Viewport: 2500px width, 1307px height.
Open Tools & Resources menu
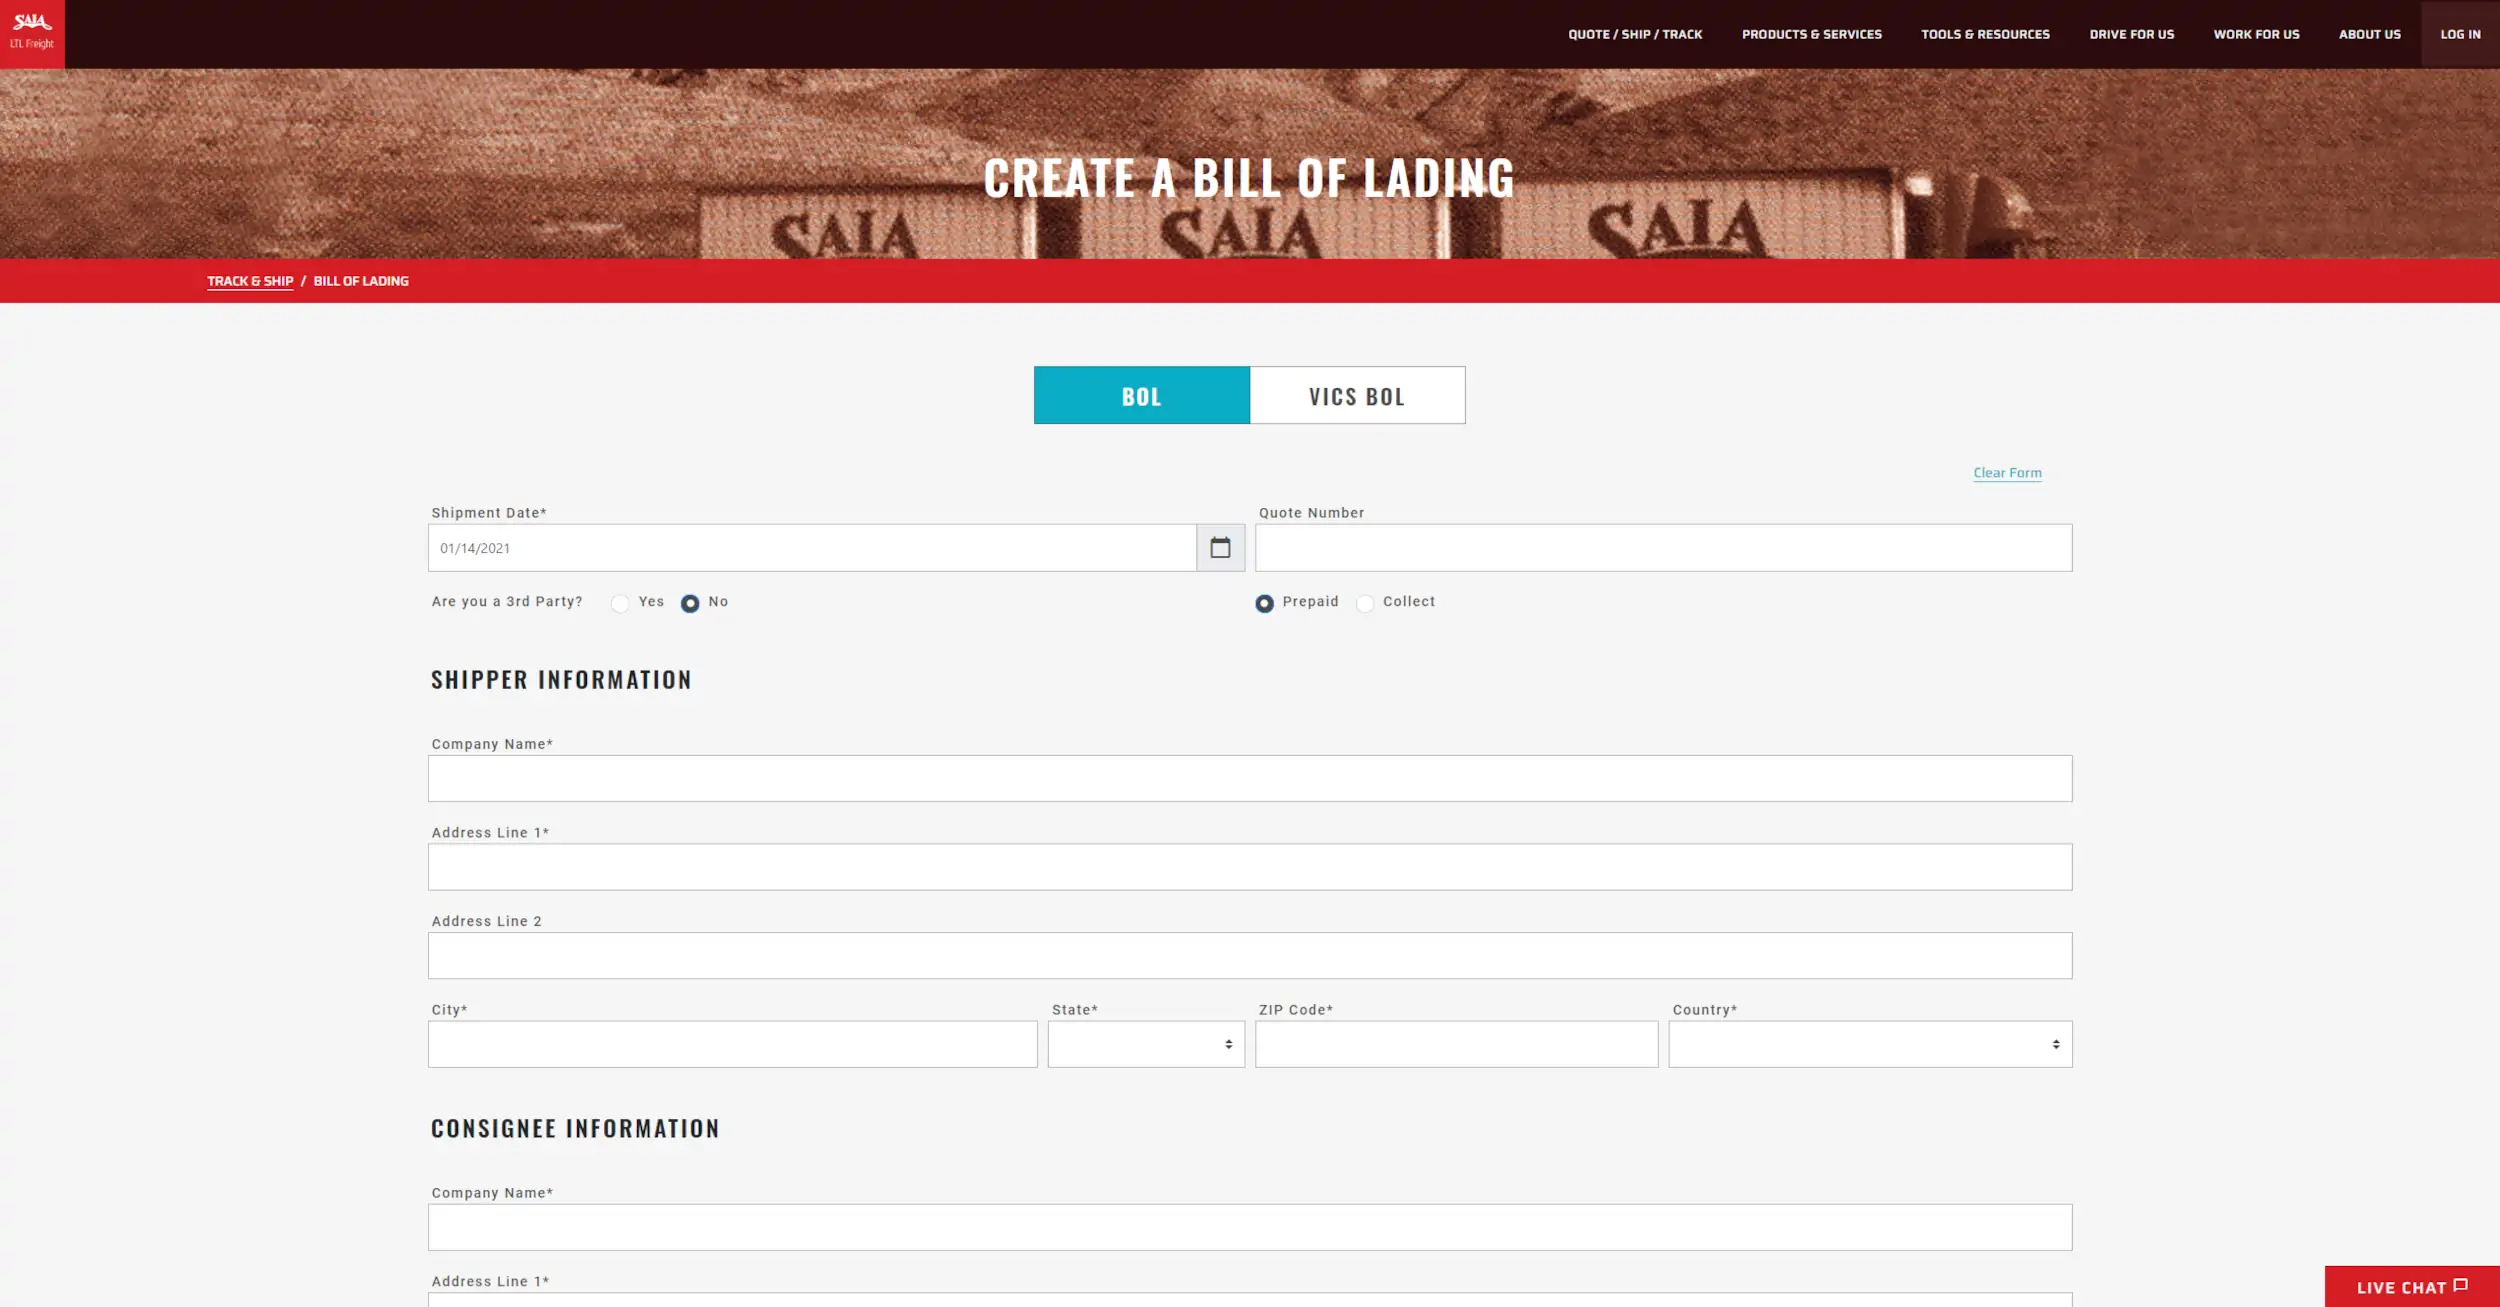pos(1985,34)
